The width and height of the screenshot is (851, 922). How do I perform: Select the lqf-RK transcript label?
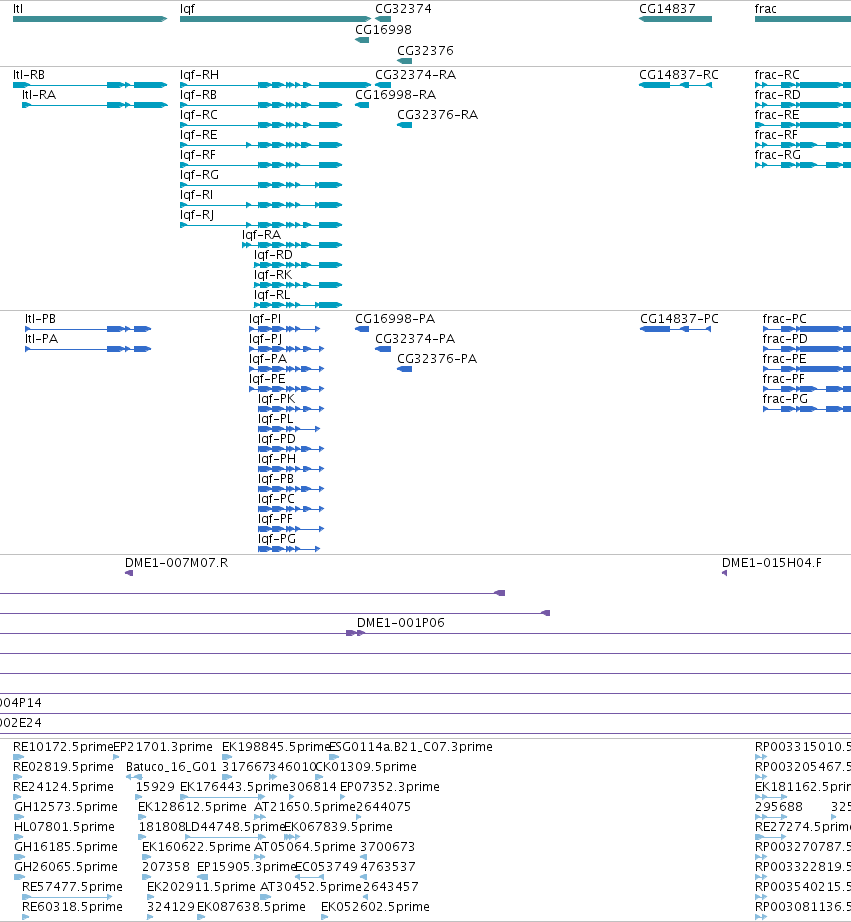[x=273, y=275]
